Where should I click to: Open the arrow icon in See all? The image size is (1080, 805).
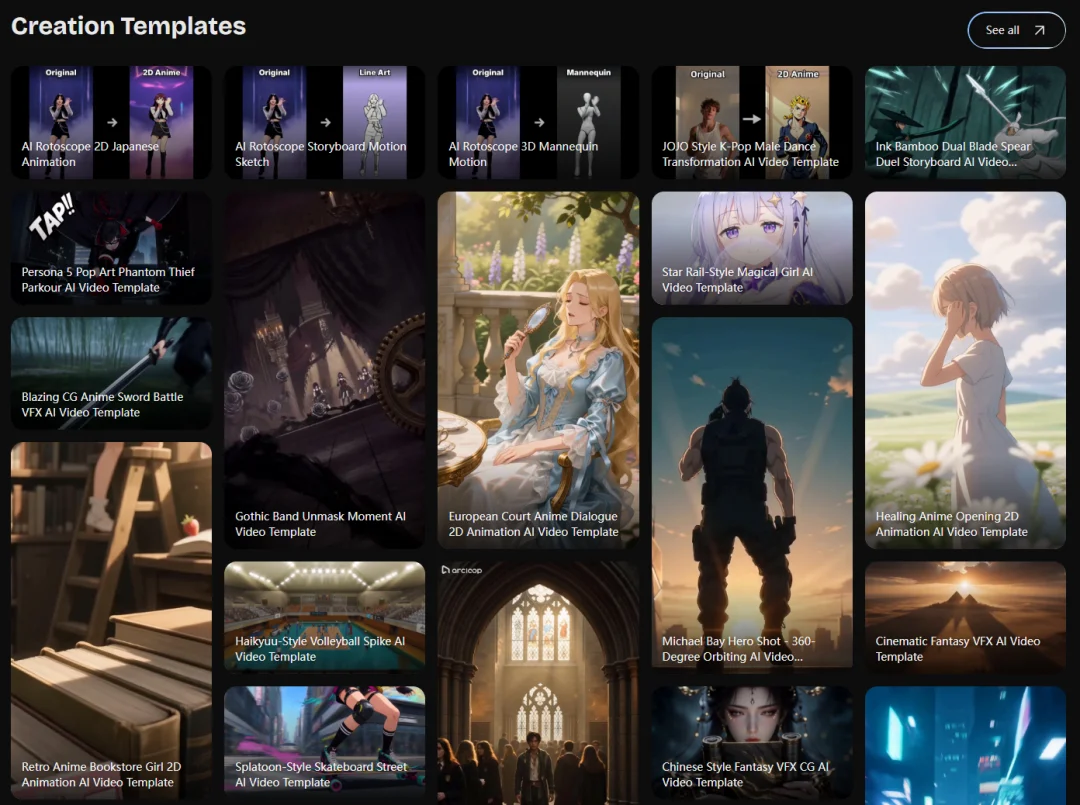click(1039, 30)
